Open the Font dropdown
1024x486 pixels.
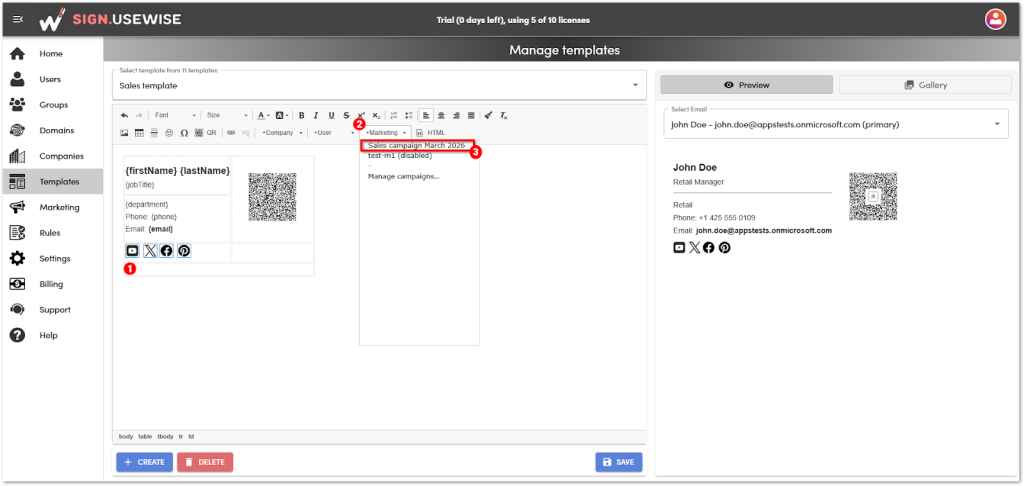click(175, 115)
